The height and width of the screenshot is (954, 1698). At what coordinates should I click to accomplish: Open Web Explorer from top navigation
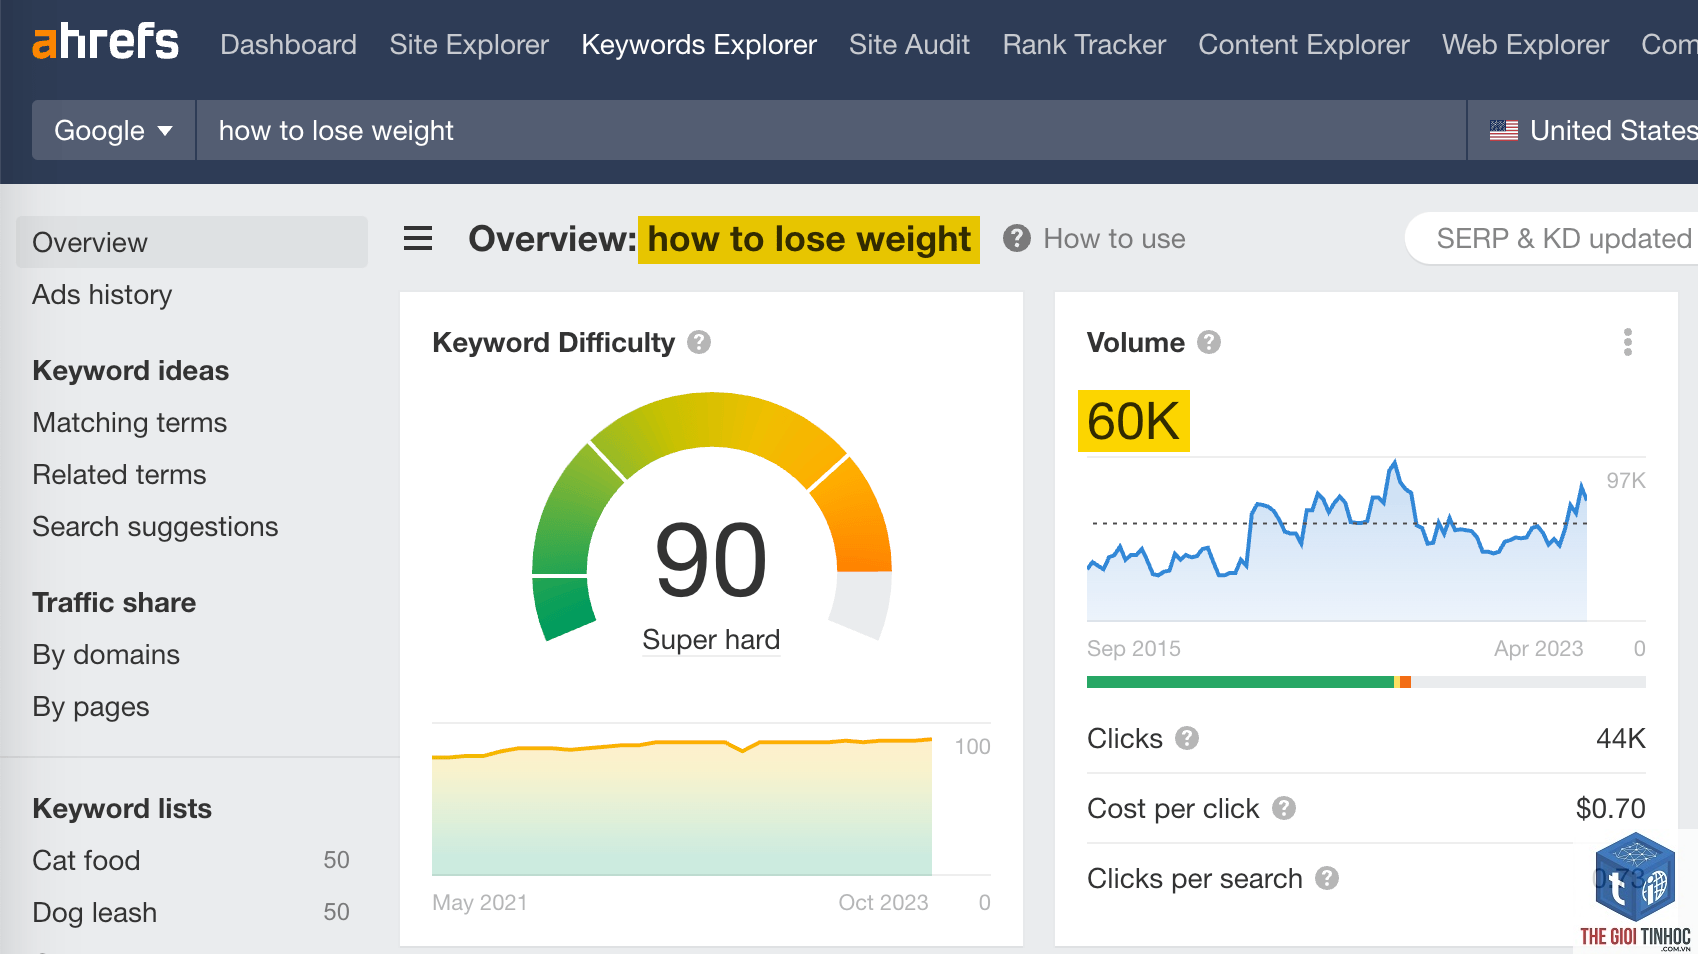click(1525, 44)
